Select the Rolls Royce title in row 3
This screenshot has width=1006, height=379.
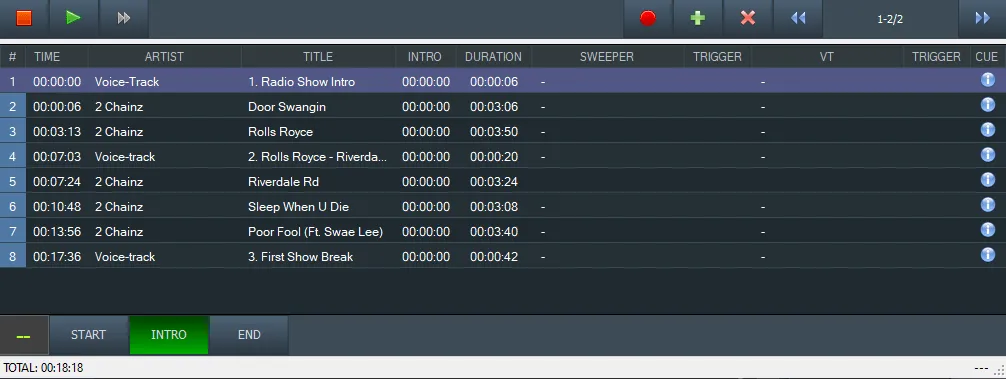[x=280, y=132]
